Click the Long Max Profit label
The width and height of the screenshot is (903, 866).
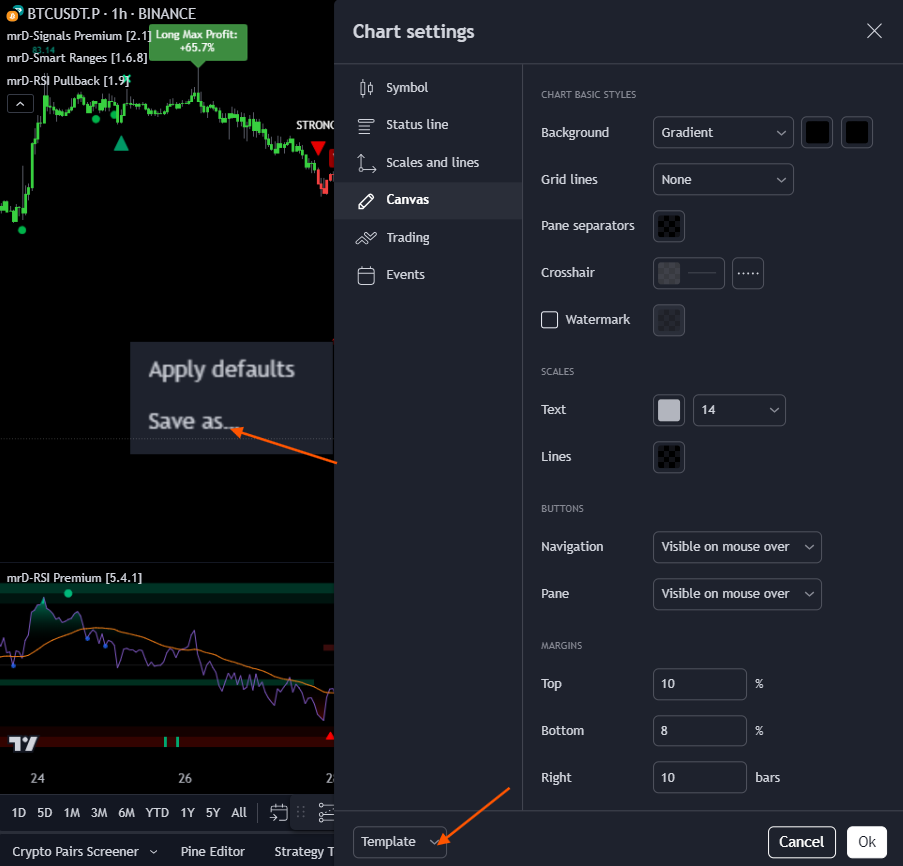[198, 41]
